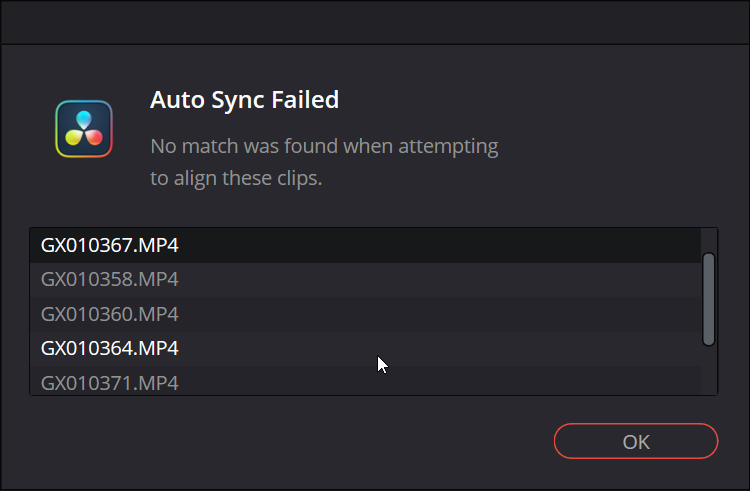Click the dialog's dark title bar
The width and height of the screenshot is (750, 491).
375,22
